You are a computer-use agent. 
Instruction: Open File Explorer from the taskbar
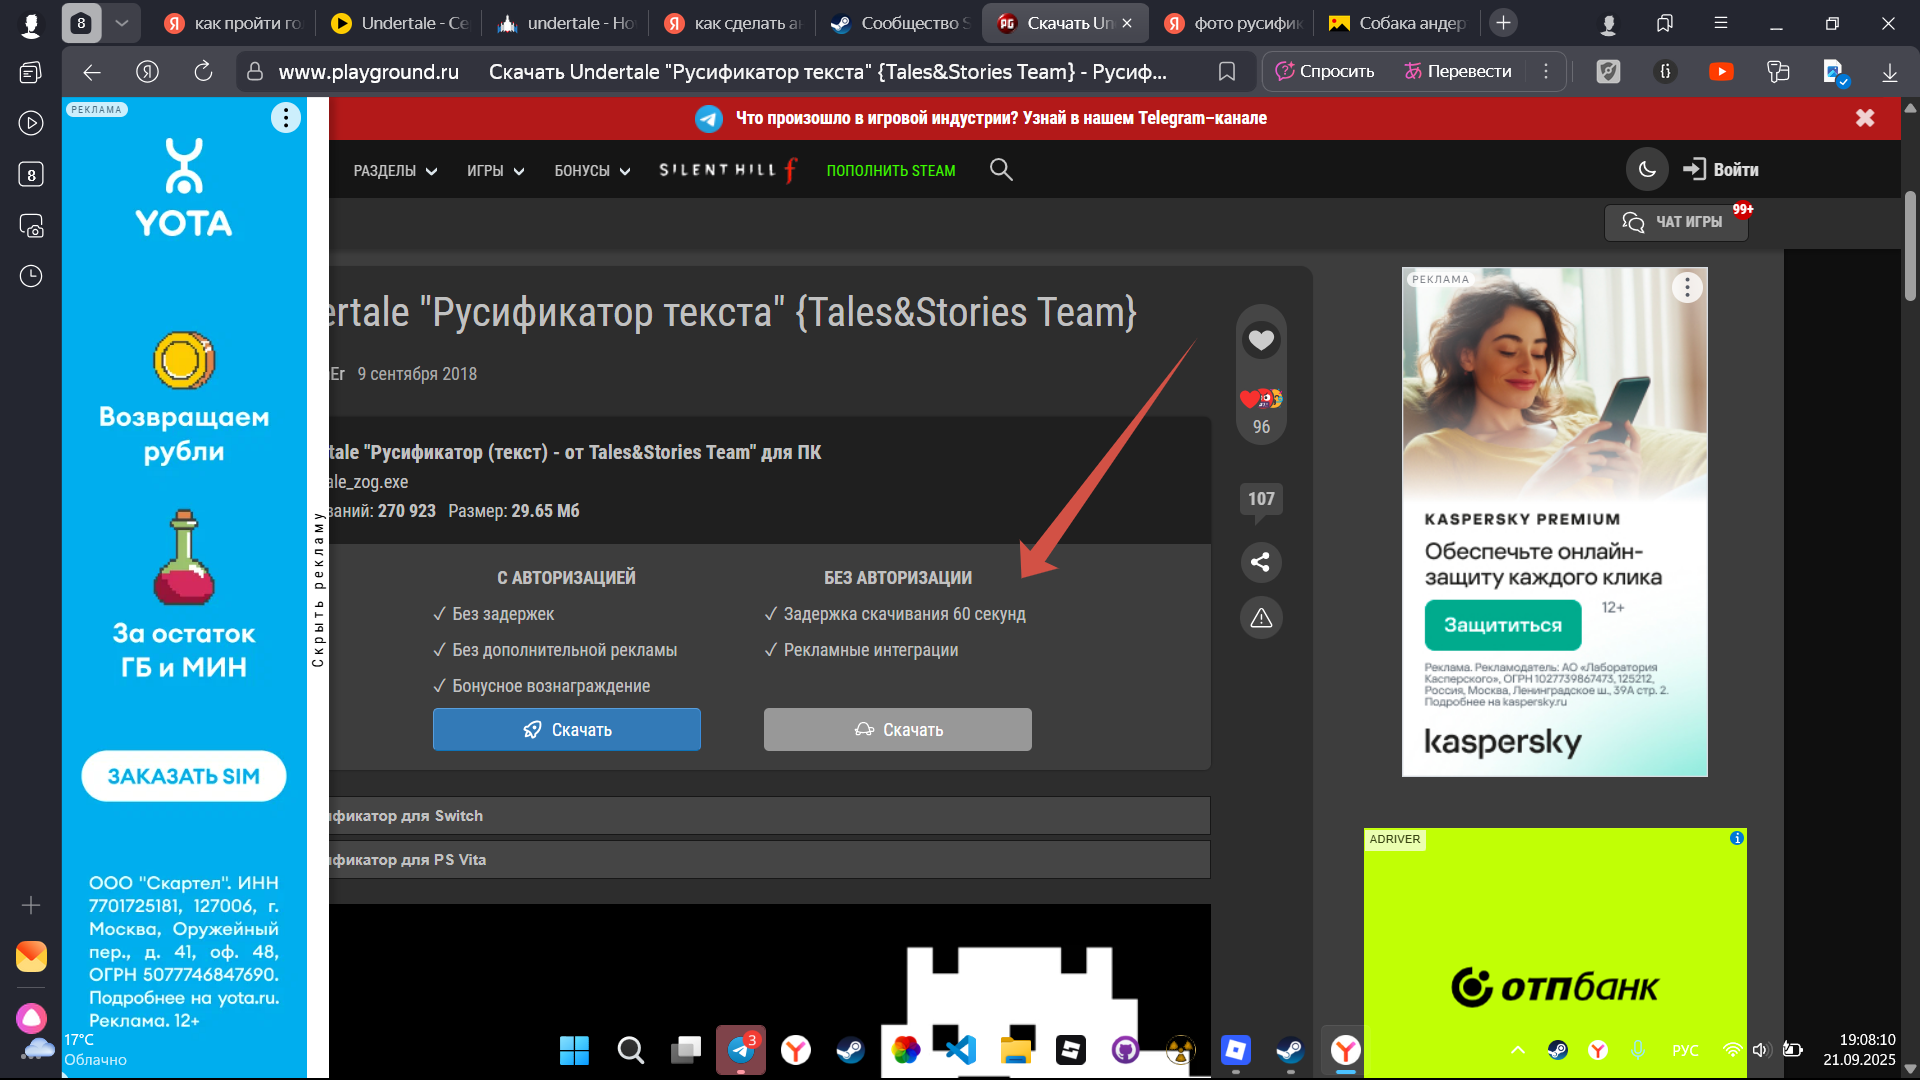coord(1016,1050)
